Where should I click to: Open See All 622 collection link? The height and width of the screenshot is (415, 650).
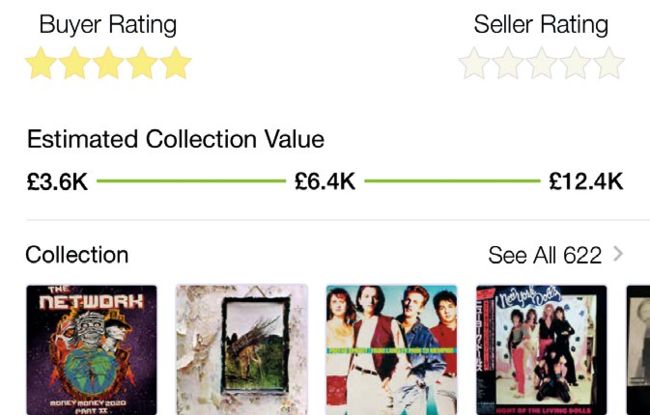coord(545,255)
